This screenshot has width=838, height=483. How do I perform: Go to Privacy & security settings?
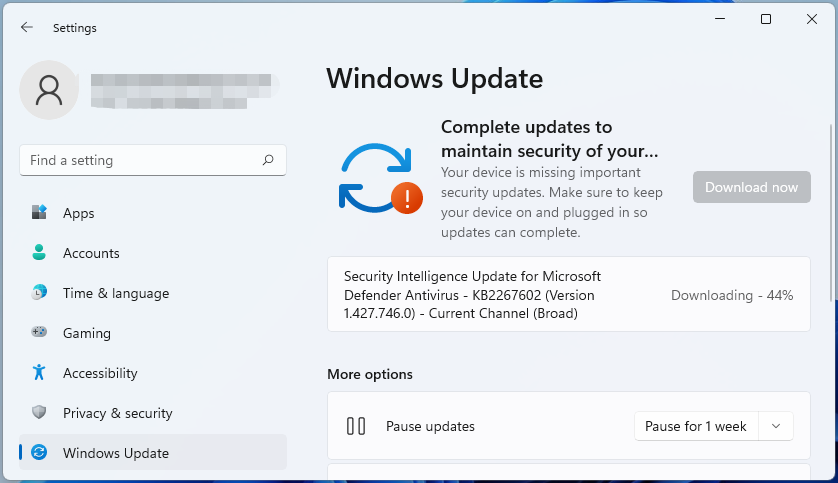point(117,413)
